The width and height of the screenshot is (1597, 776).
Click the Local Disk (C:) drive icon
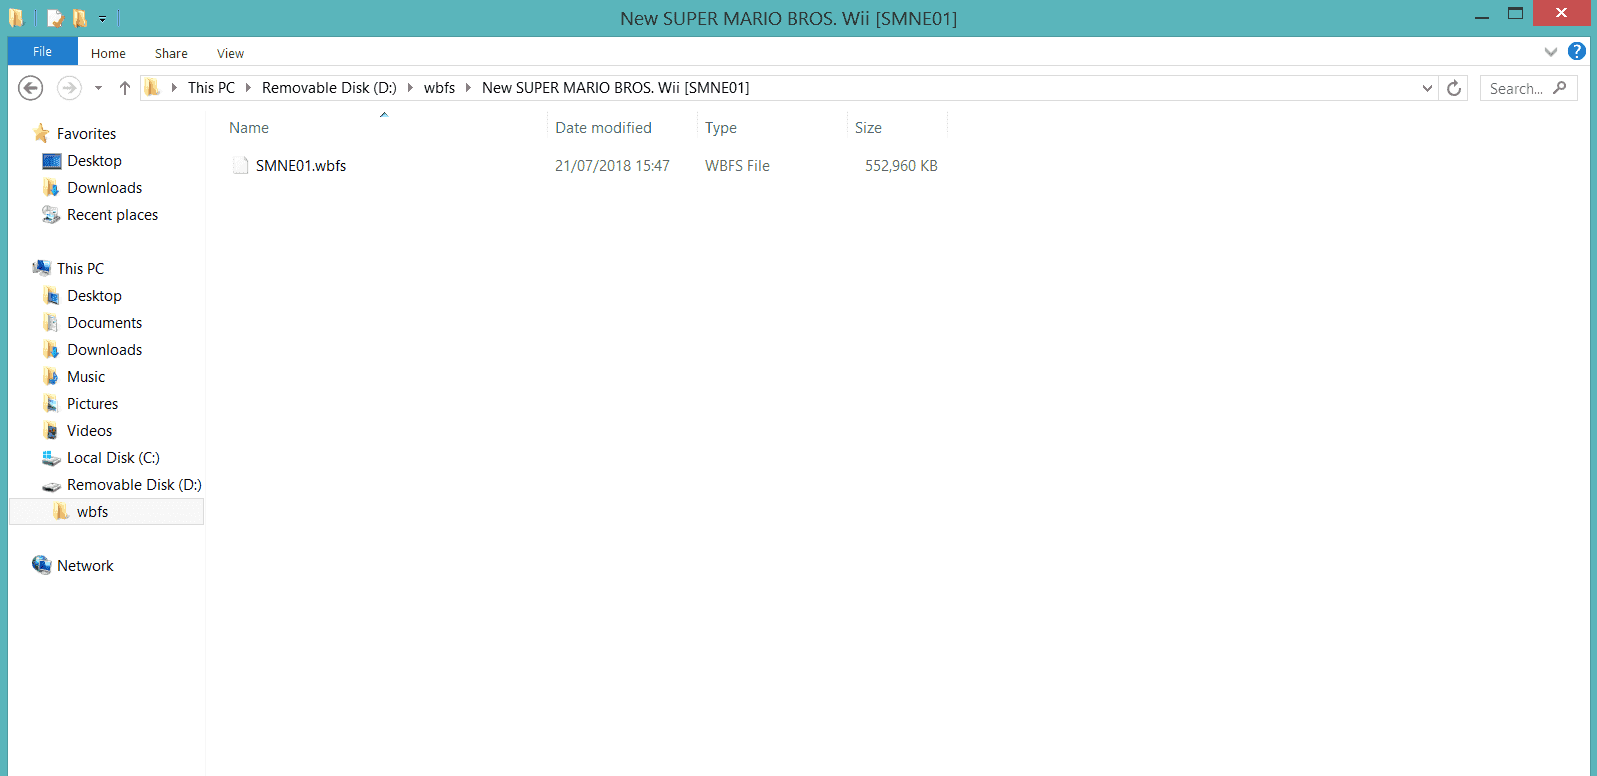(x=52, y=458)
